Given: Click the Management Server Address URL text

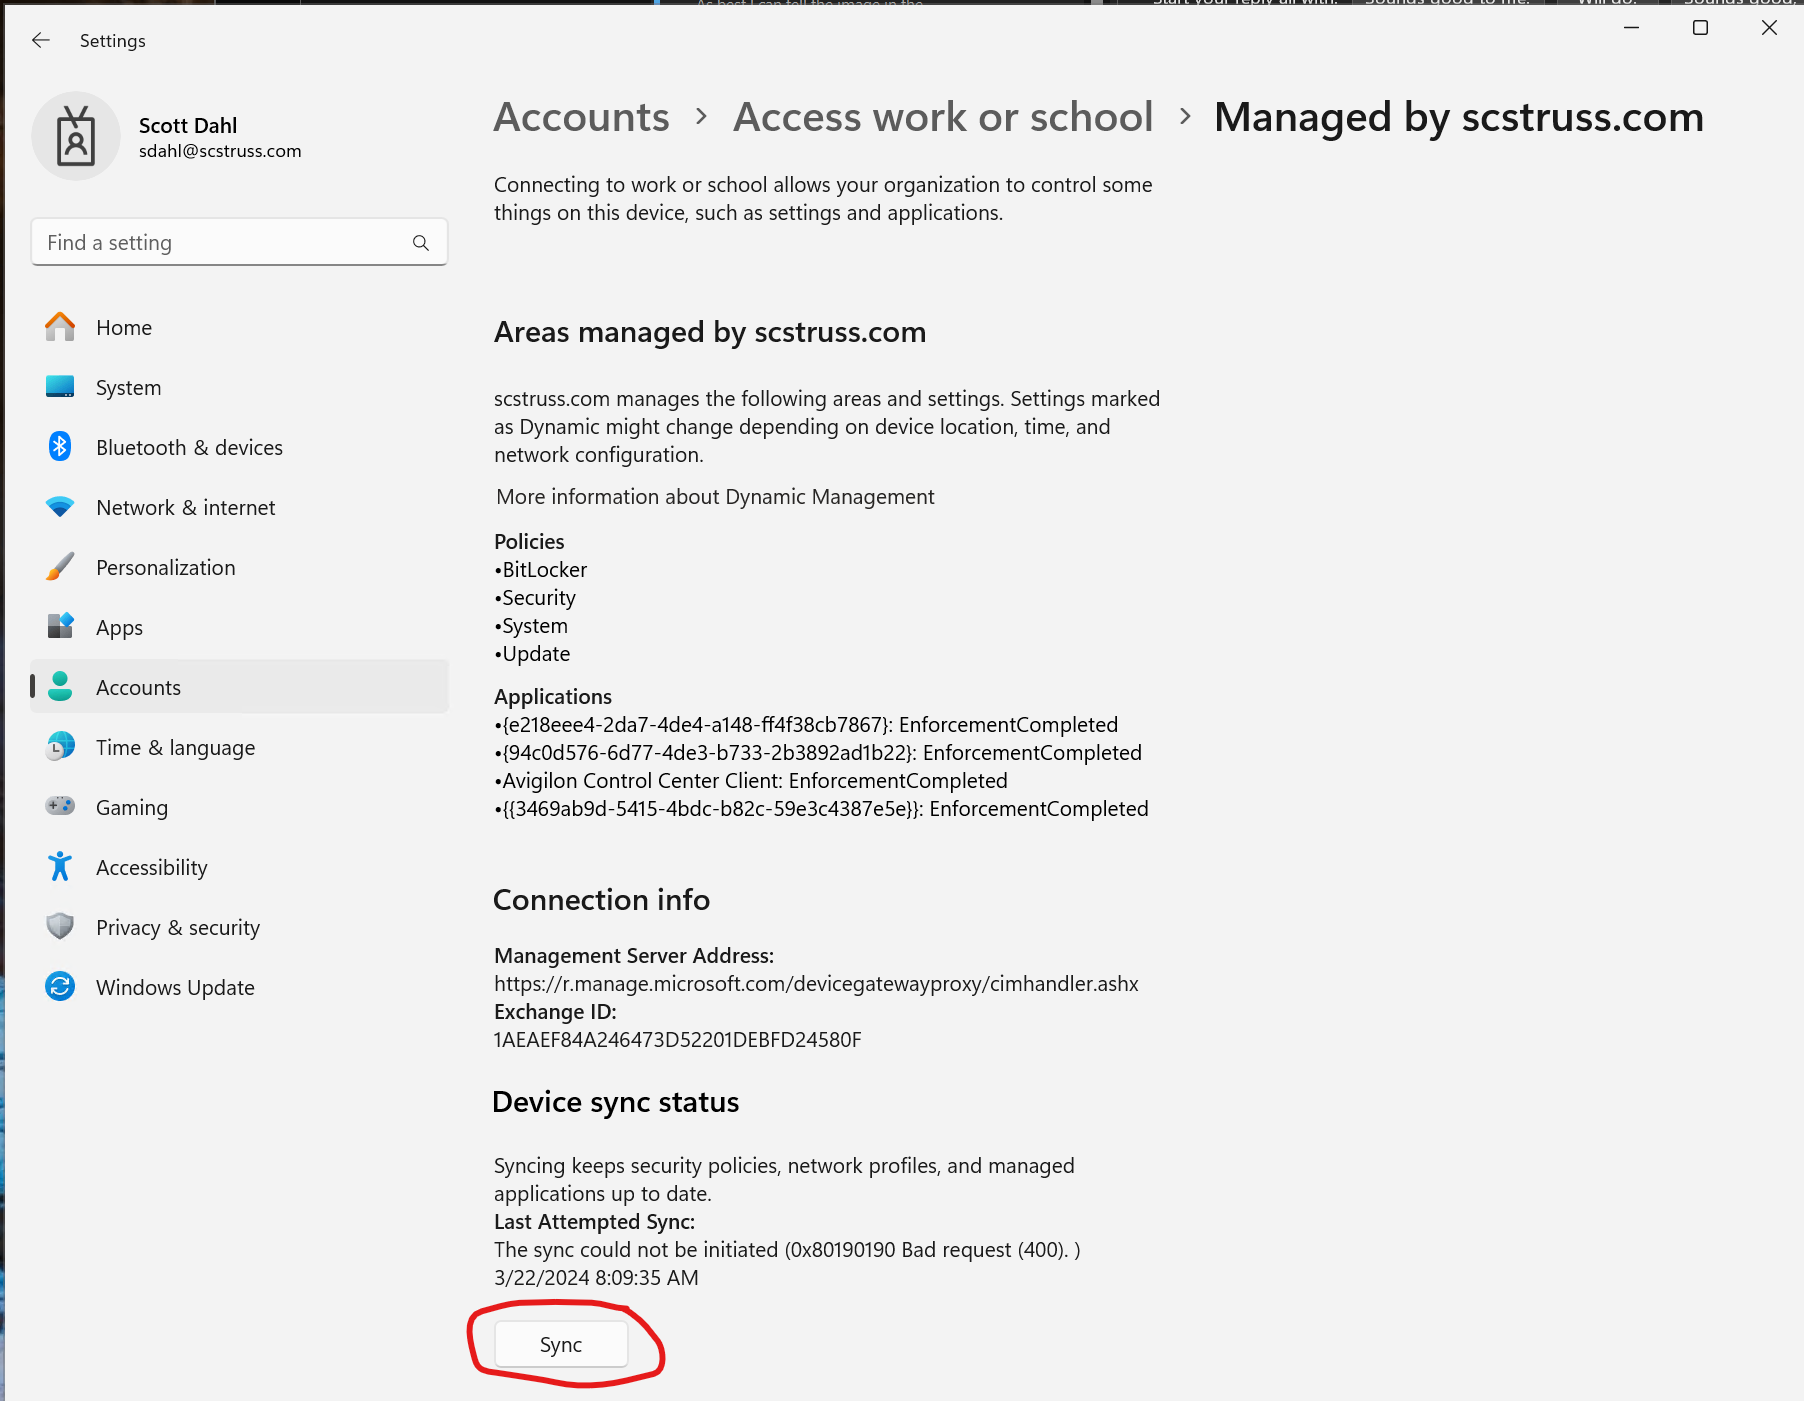Looking at the screenshot, I should pos(816,984).
